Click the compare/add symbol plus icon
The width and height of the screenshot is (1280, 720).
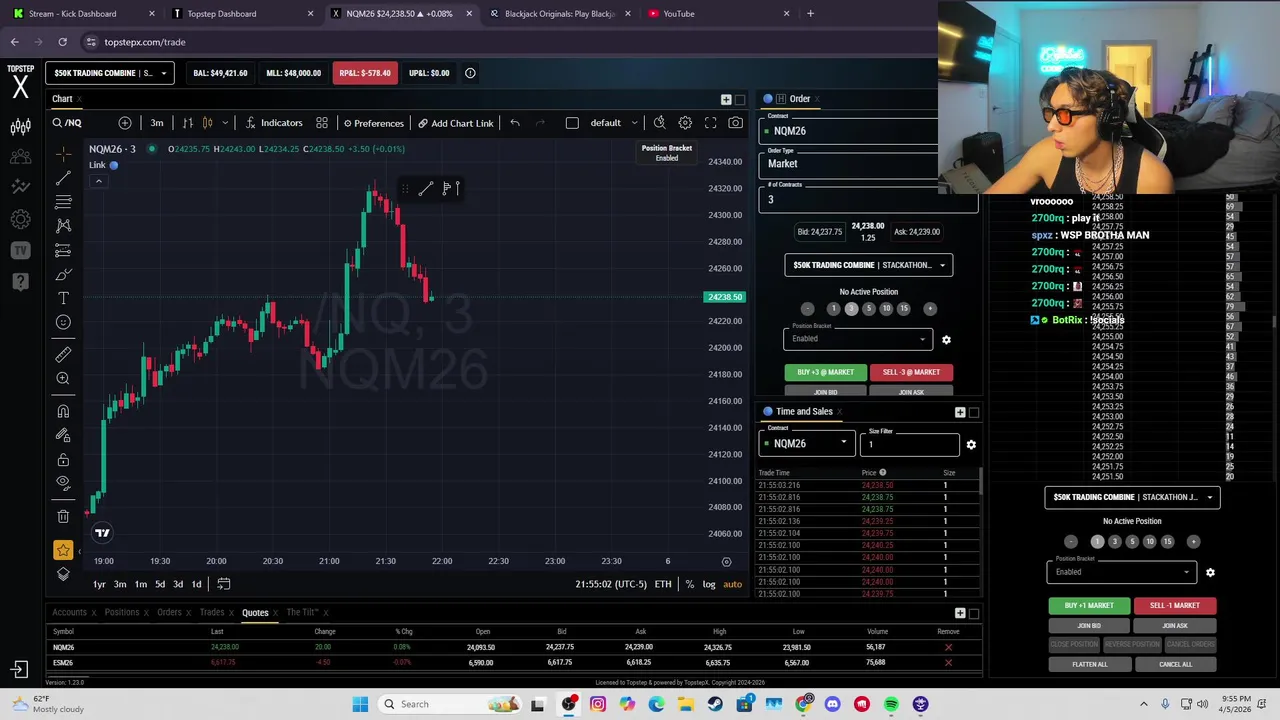coord(125,123)
